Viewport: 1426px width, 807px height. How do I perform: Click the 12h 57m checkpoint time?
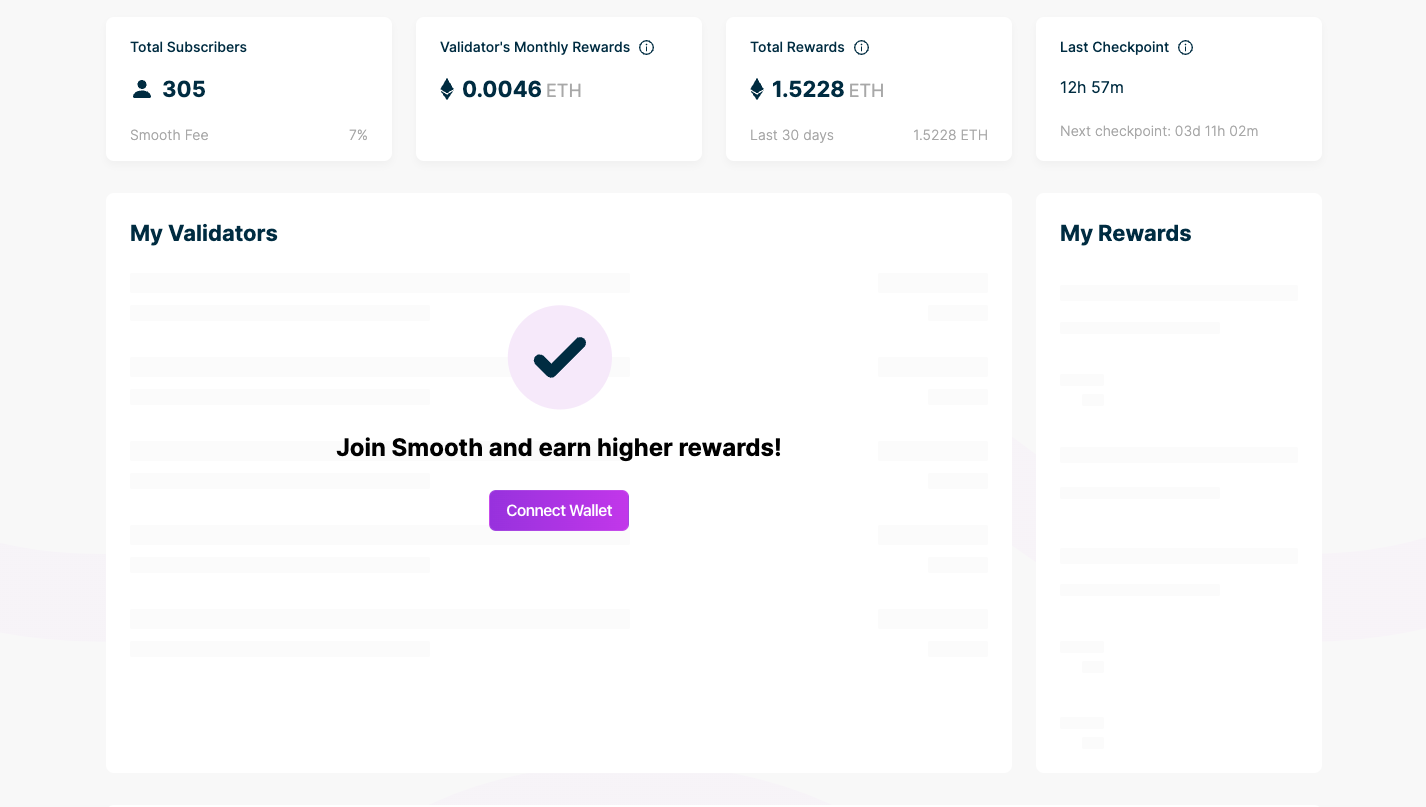click(x=1091, y=87)
